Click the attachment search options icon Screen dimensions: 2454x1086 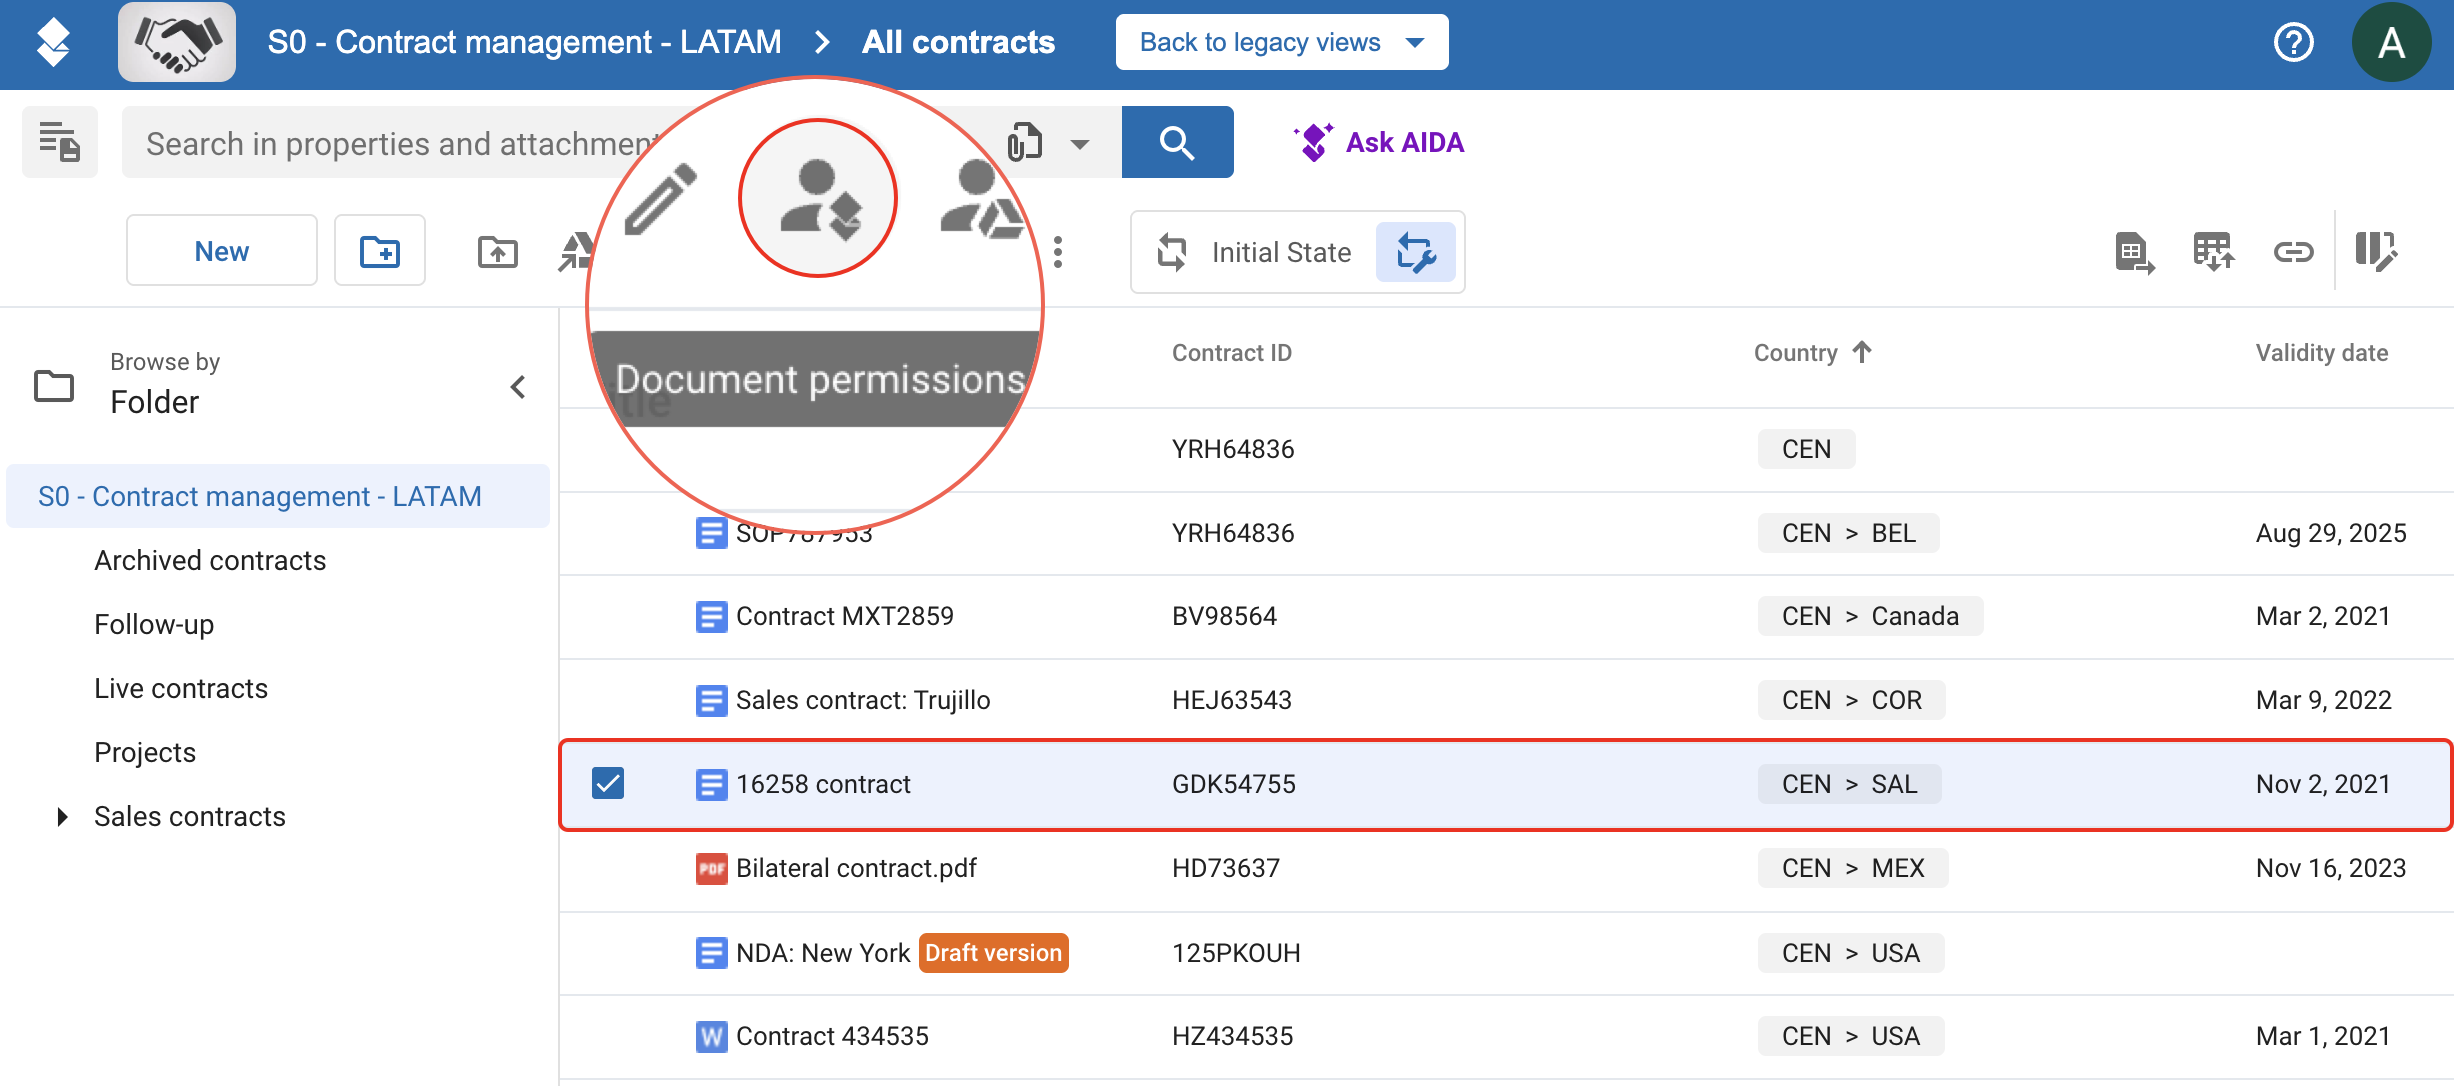click(x=1025, y=142)
